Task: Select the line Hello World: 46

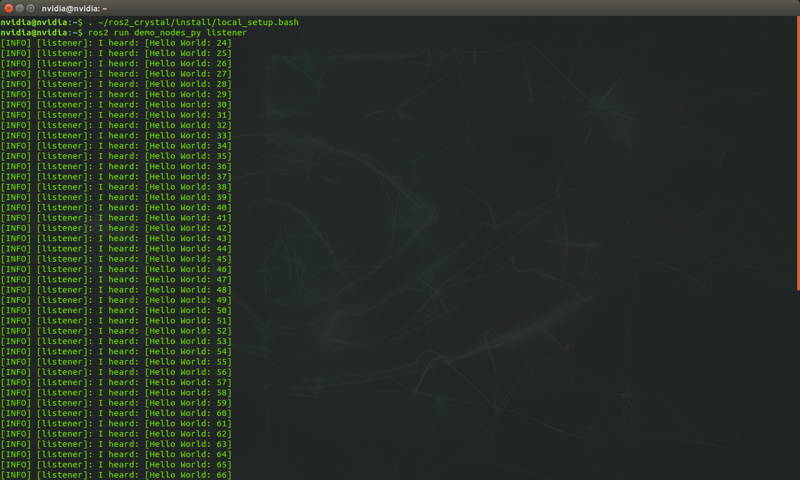Action: [116, 269]
